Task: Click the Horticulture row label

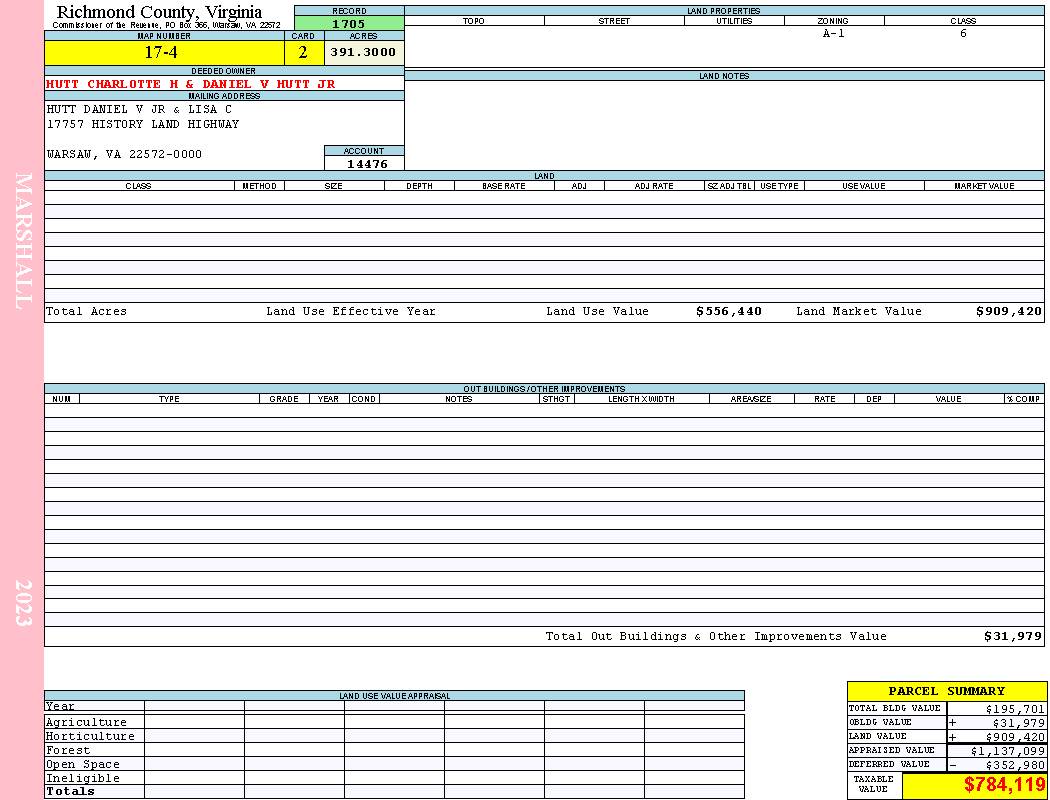Action: [90, 736]
